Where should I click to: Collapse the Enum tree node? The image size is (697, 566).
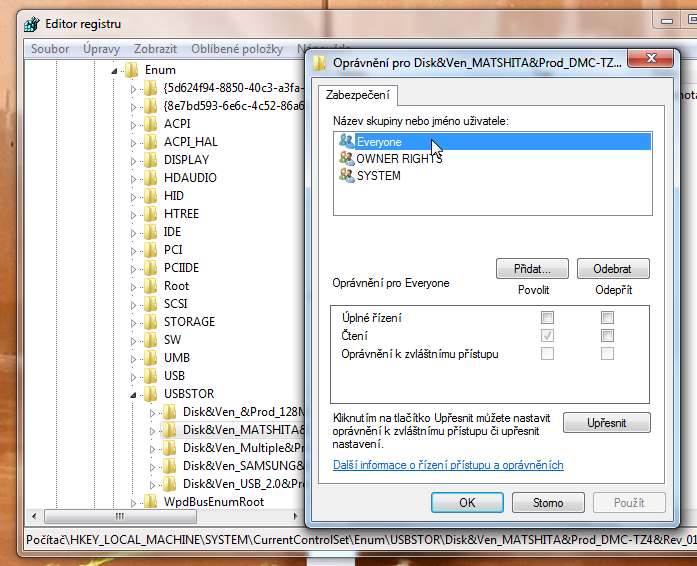[114, 71]
